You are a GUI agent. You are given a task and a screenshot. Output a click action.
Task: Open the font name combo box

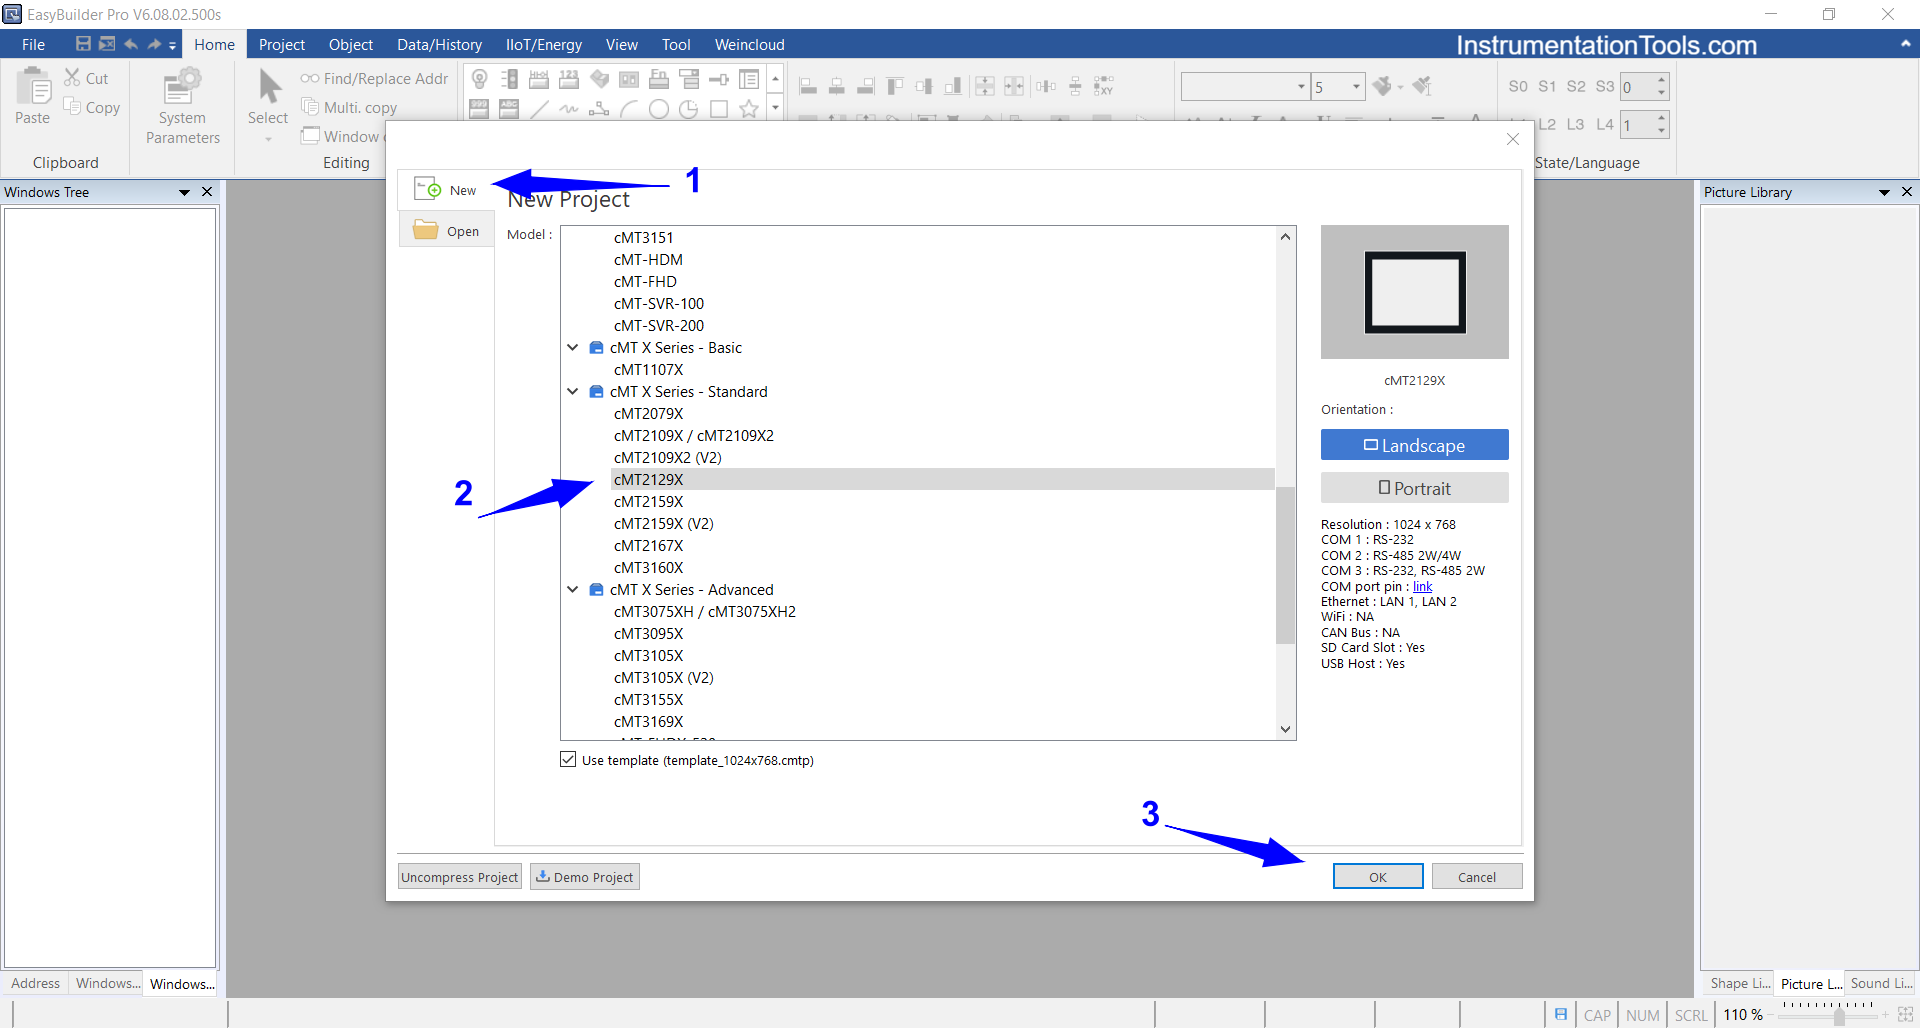coord(1245,87)
